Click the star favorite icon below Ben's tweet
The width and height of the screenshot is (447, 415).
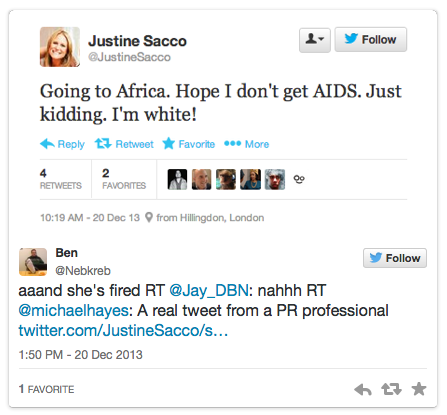419,389
